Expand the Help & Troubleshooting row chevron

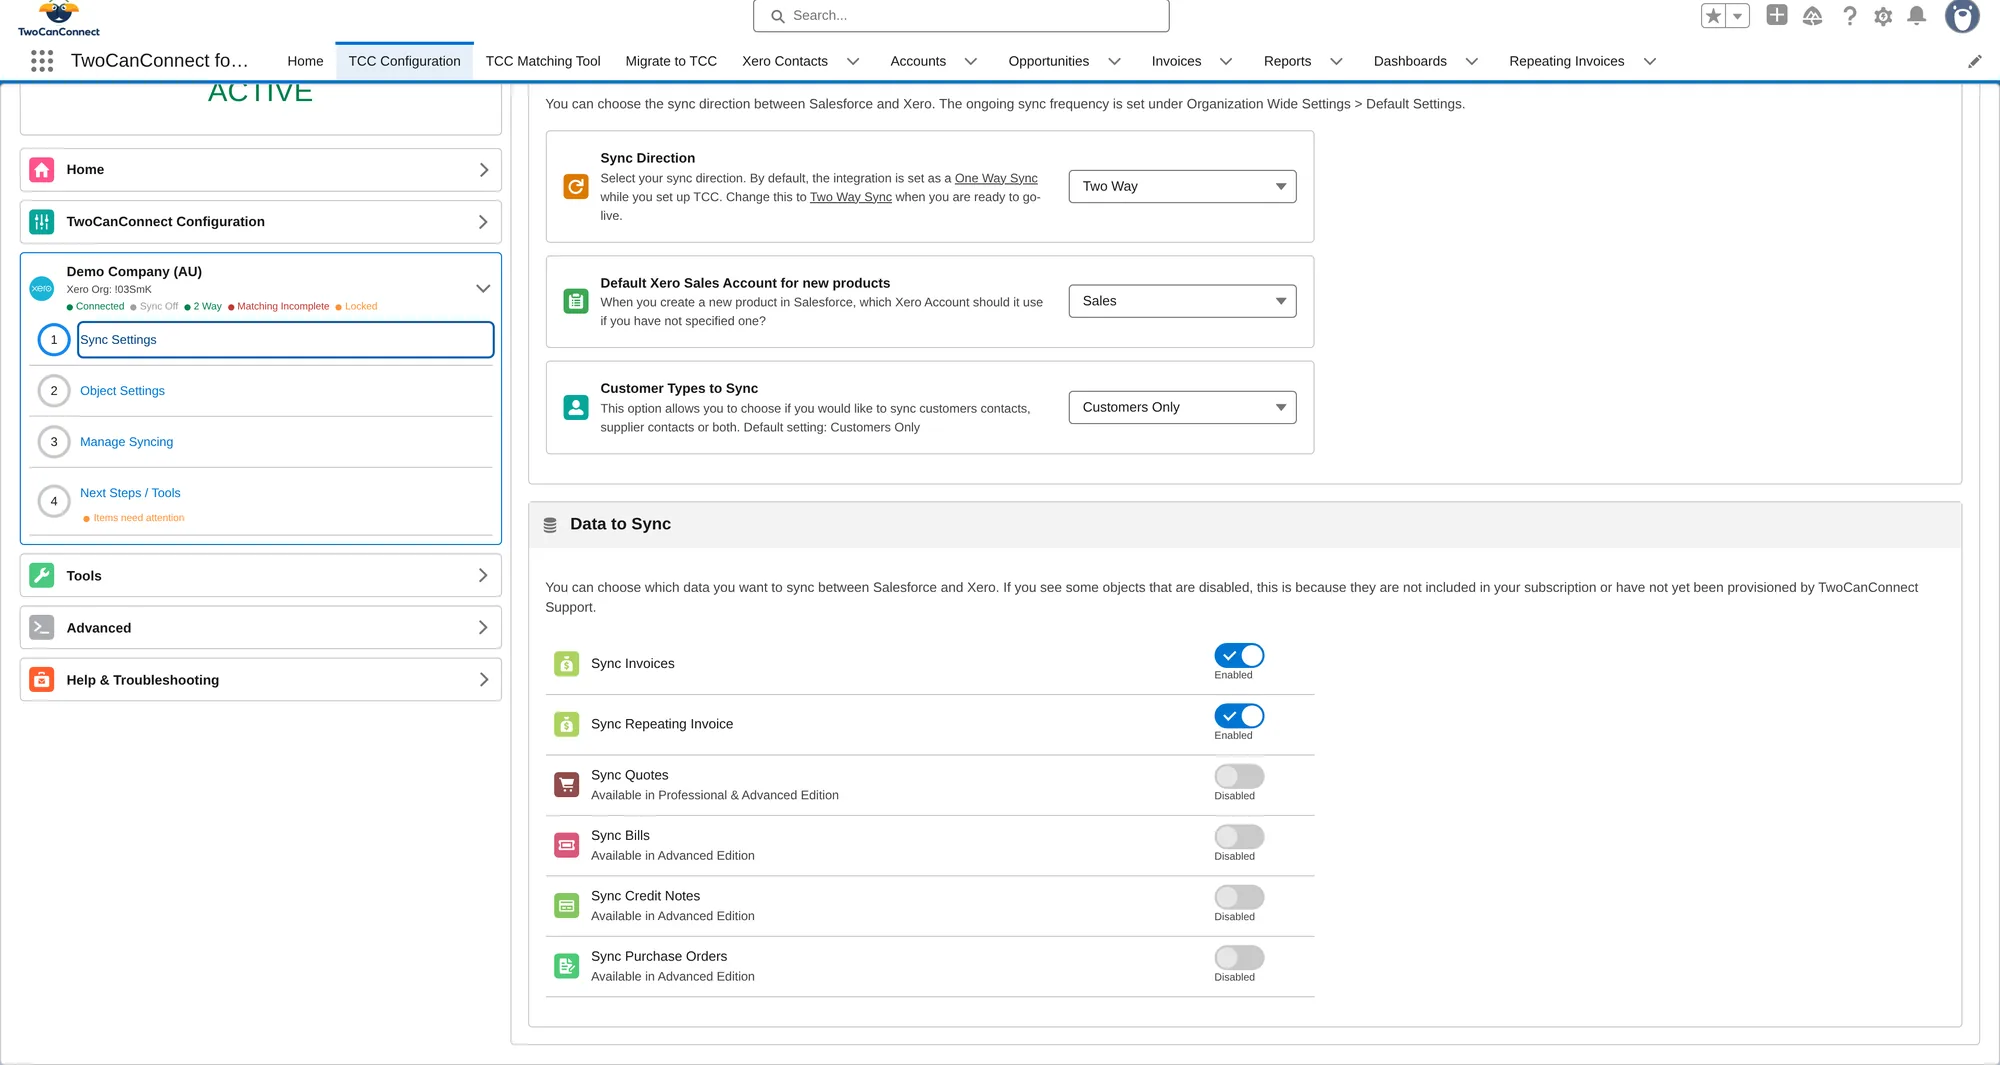point(483,680)
